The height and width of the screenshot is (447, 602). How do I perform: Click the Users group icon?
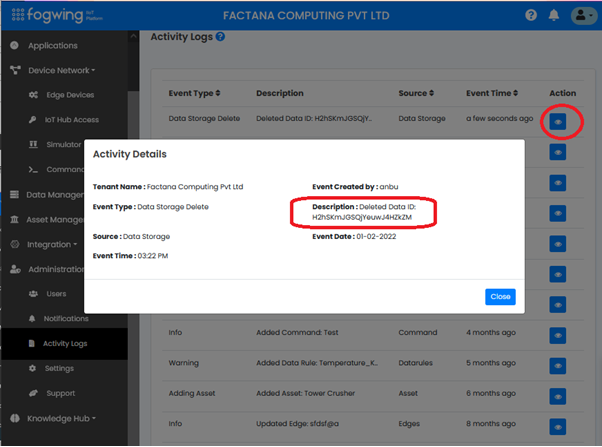tap(33, 294)
